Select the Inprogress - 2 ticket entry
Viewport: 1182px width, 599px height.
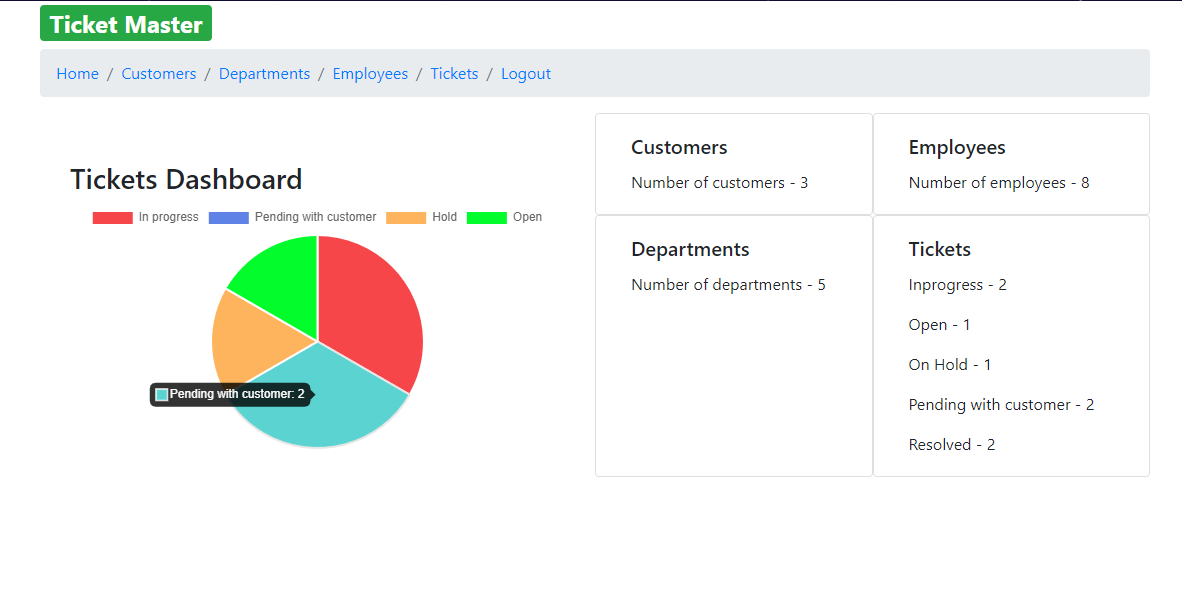(x=957, y=284)
